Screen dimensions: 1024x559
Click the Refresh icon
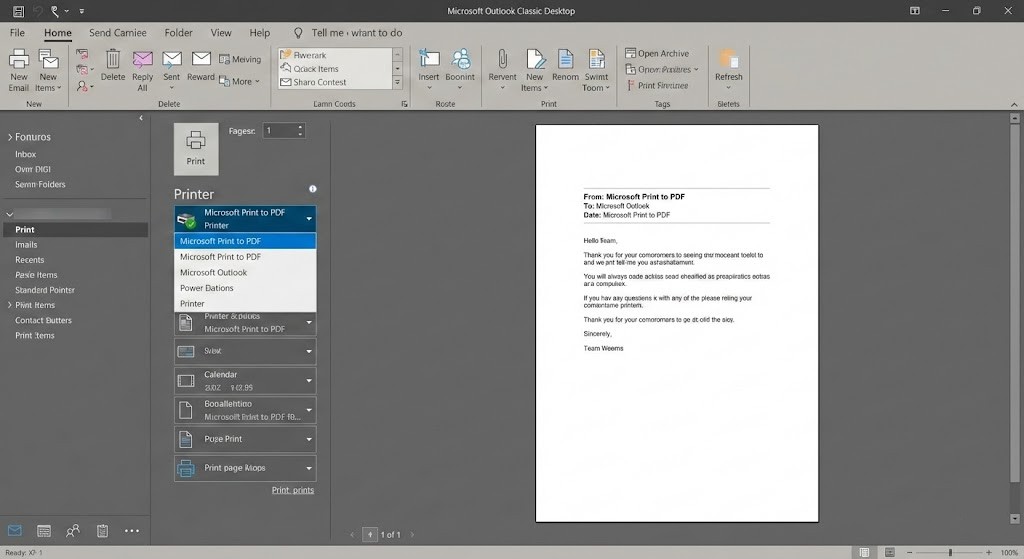click(x=729, y=59)
